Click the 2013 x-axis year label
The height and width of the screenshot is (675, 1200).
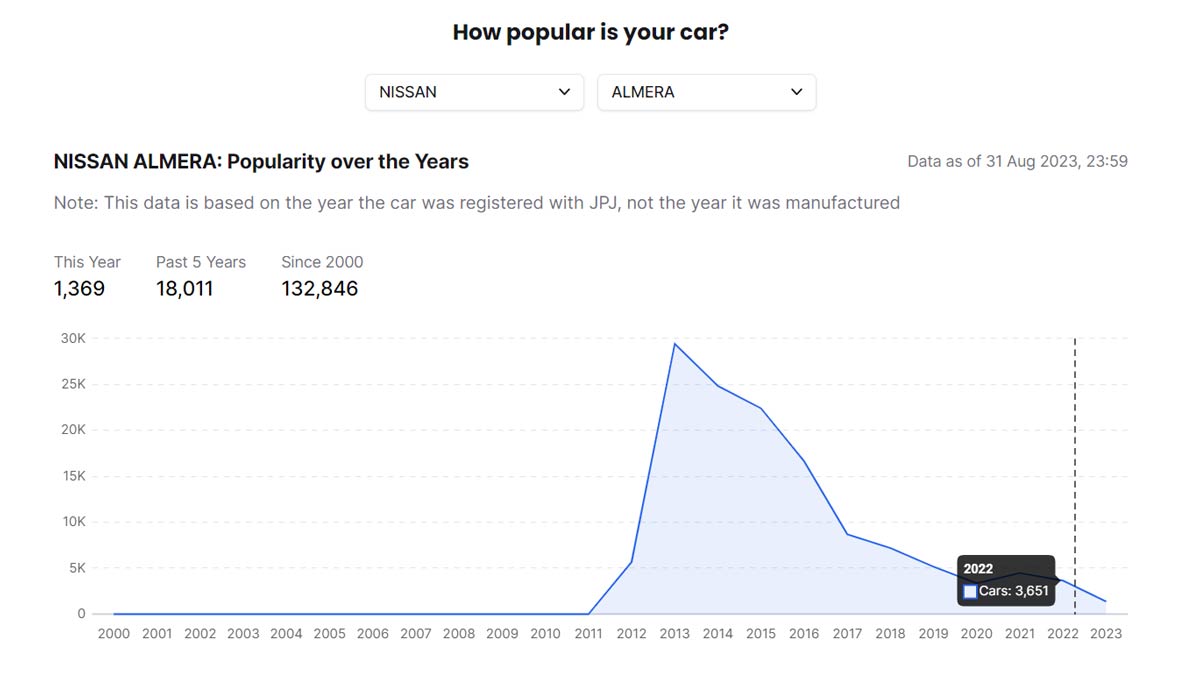click(675, 634)
